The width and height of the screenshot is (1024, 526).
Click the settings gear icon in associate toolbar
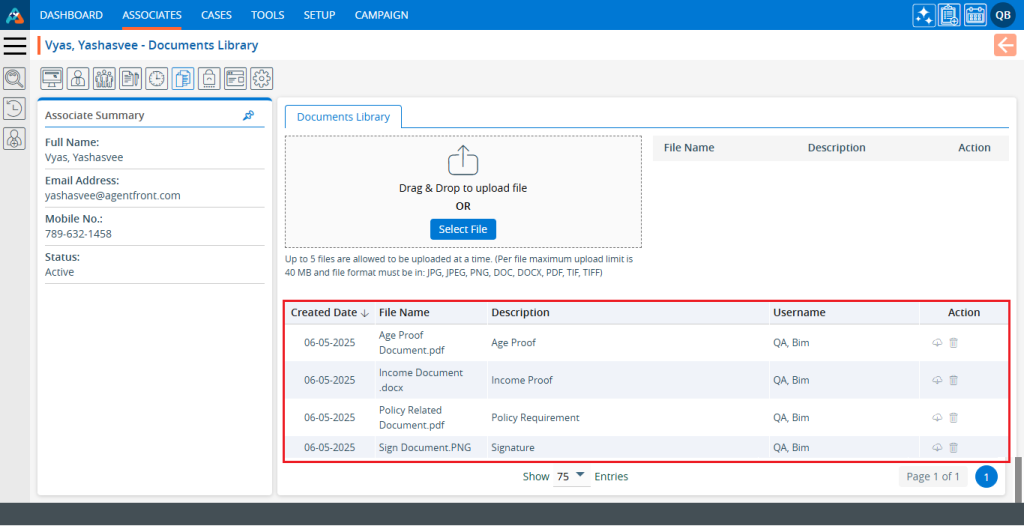(x=261, y=78)
